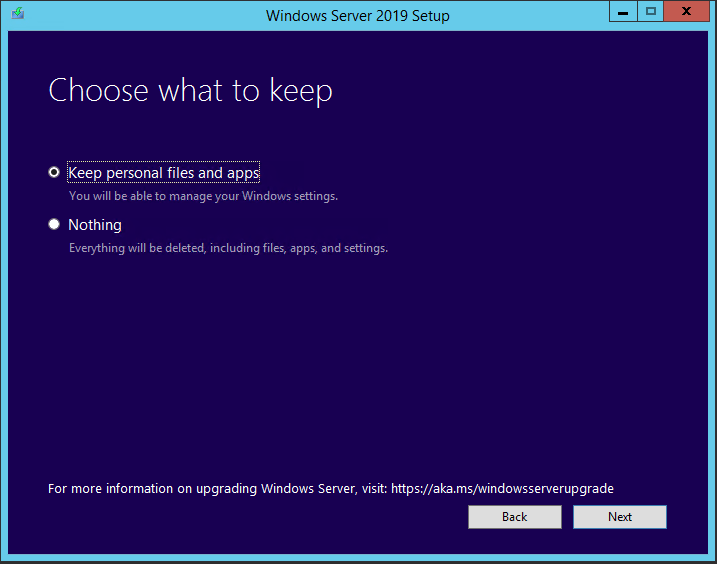
Task: Maximize the Setup window
Action: tap(651, 12)
